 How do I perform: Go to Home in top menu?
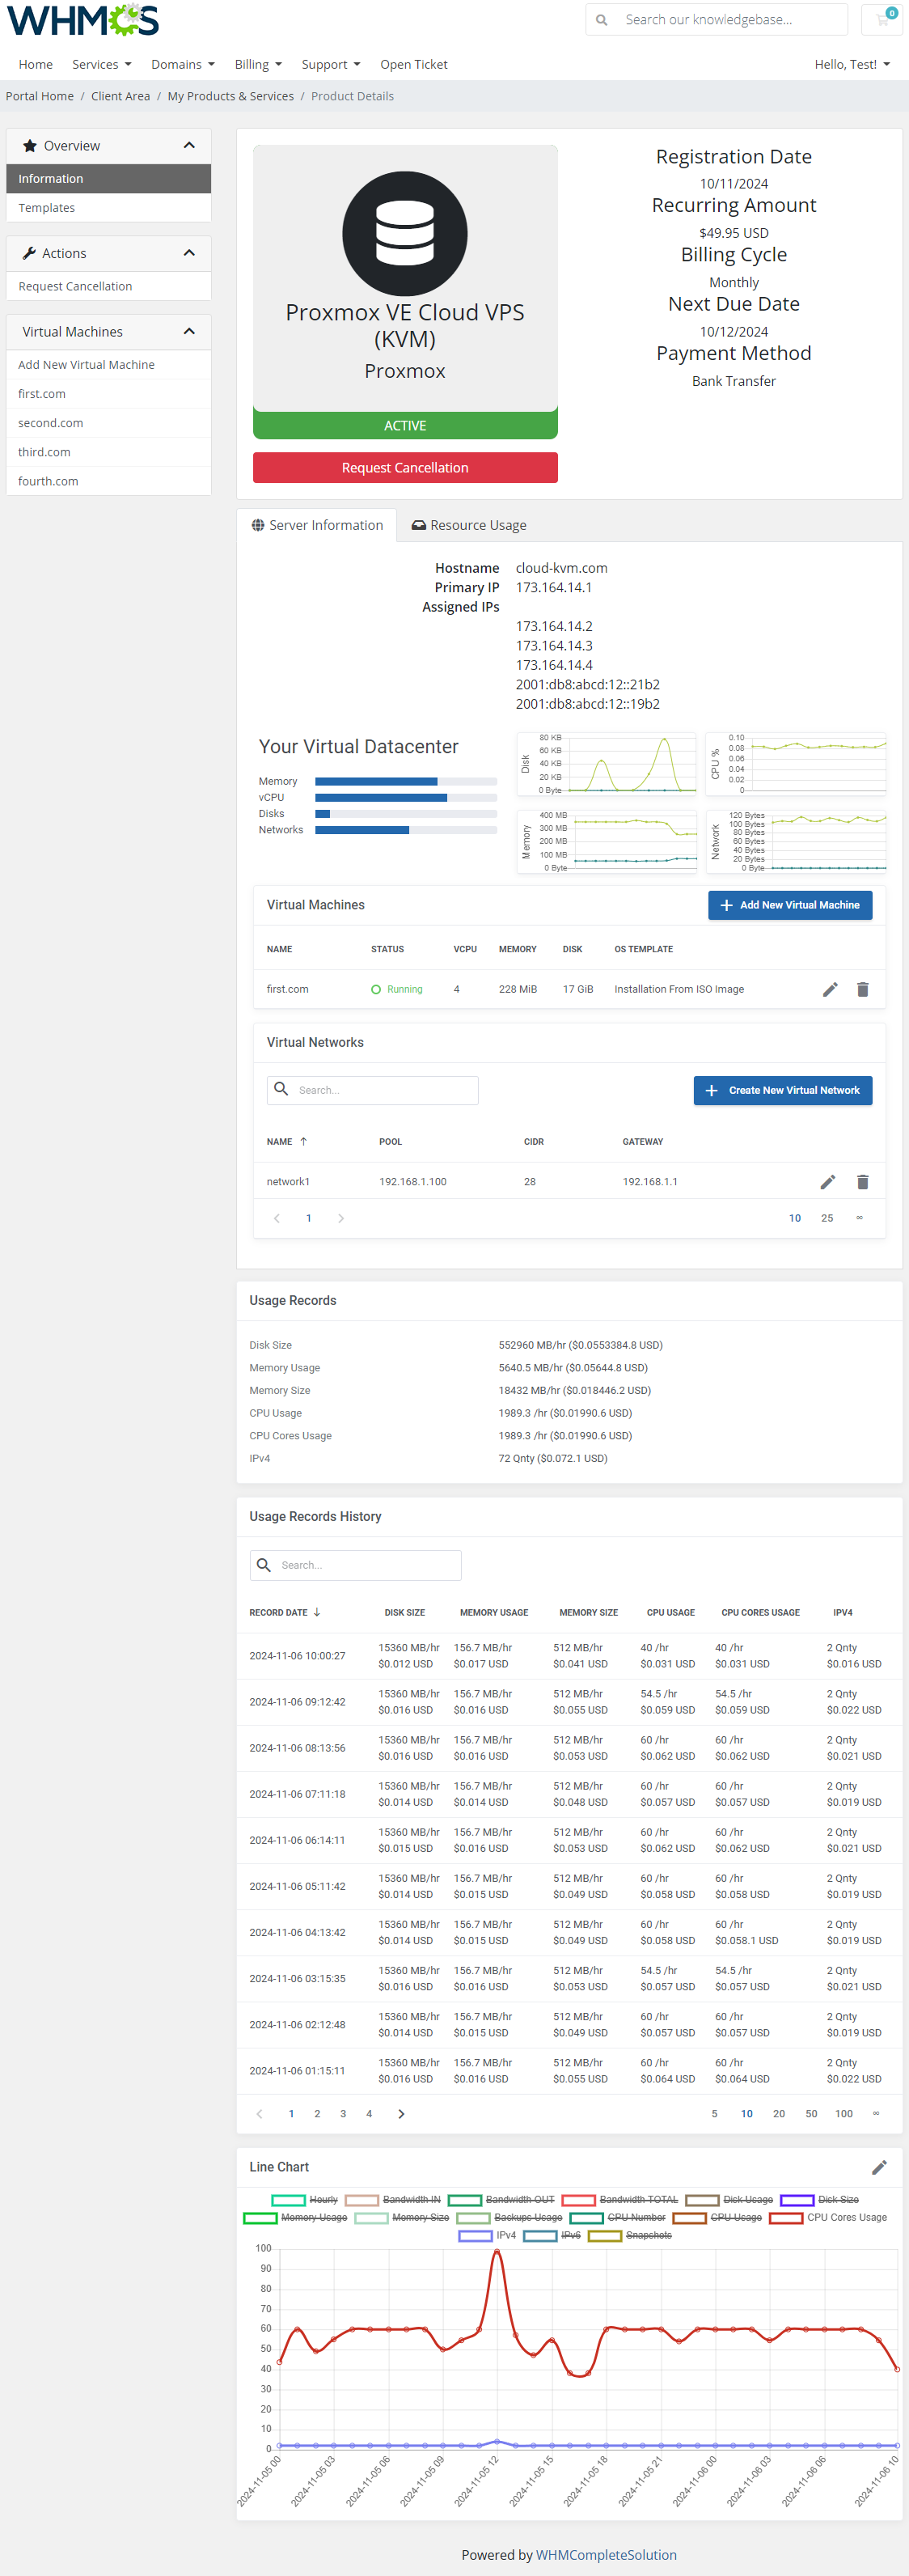[36, 64]
